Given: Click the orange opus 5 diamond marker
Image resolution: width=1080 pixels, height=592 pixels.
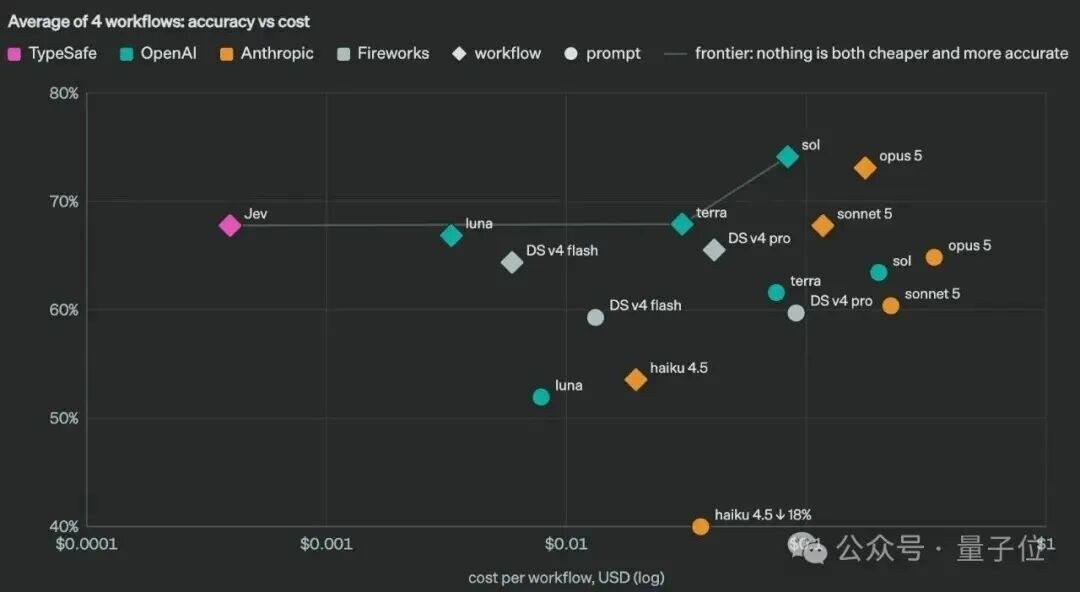Looking at the screenshot, I should click(x=865, y=167).
